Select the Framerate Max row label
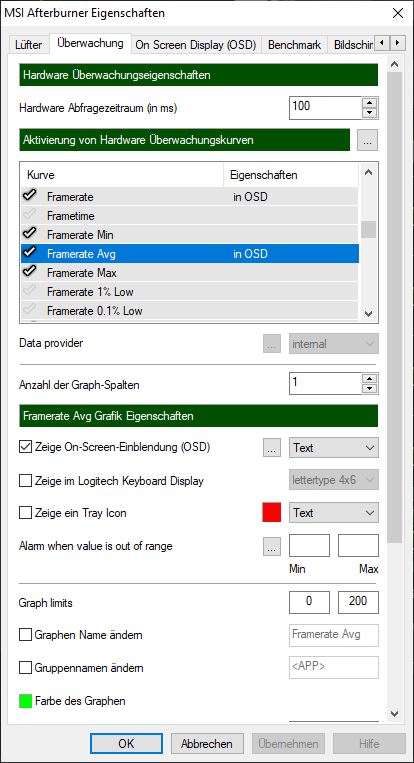This screenshot has width=414, height=763. click(x=82, y=273)
